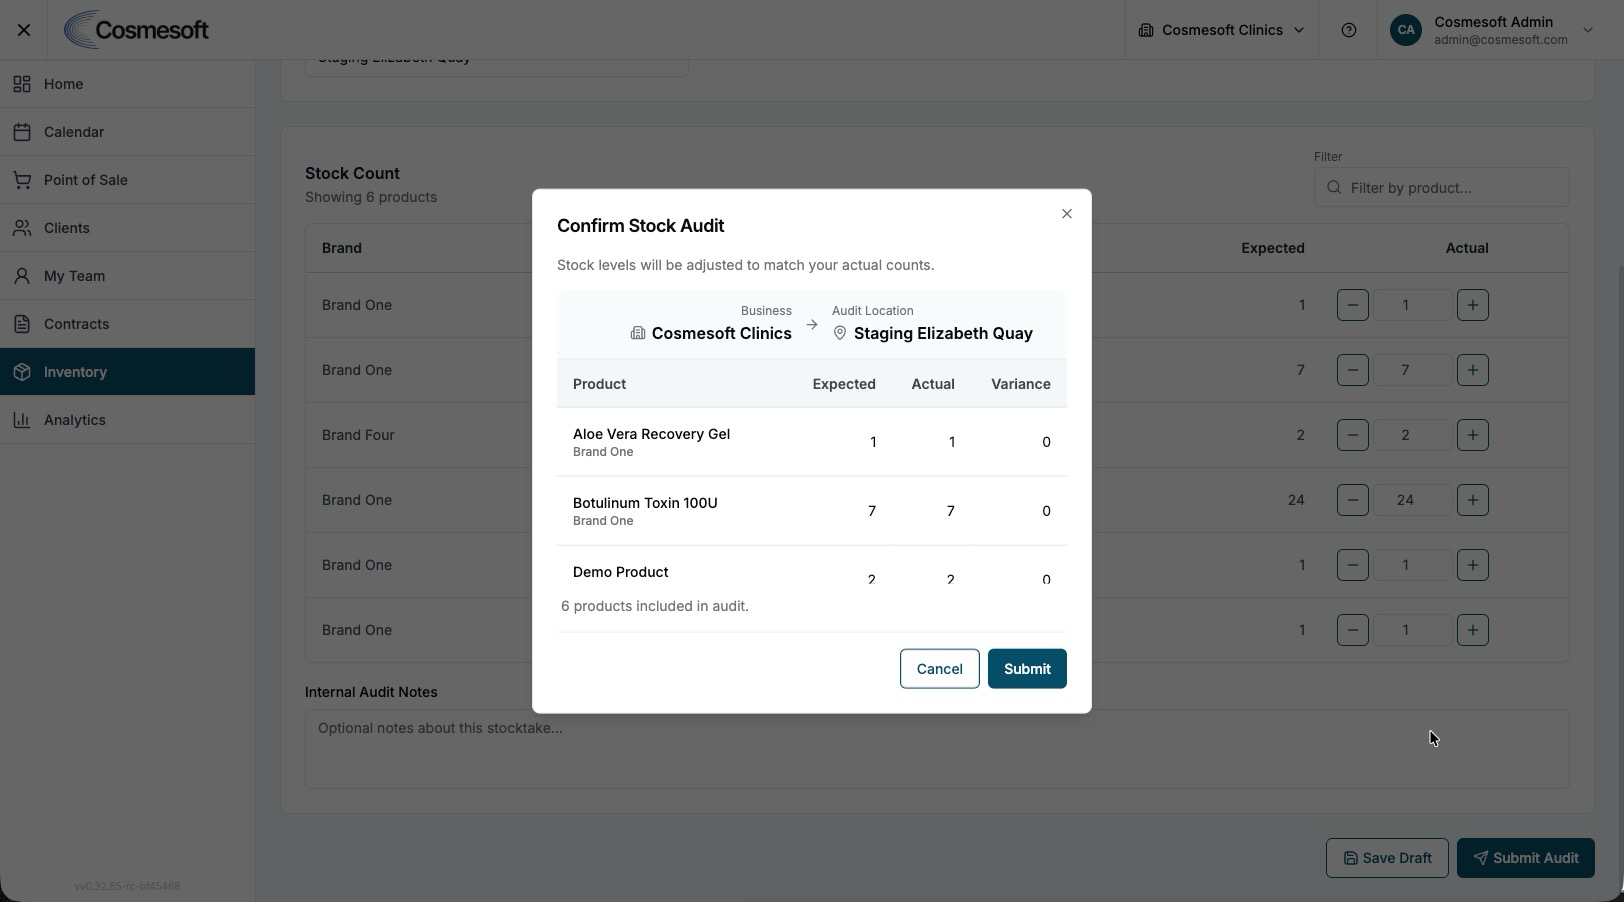Open the help question-mark icon
This screenshot has width=1624, height=902.
tap(1348, 30)
